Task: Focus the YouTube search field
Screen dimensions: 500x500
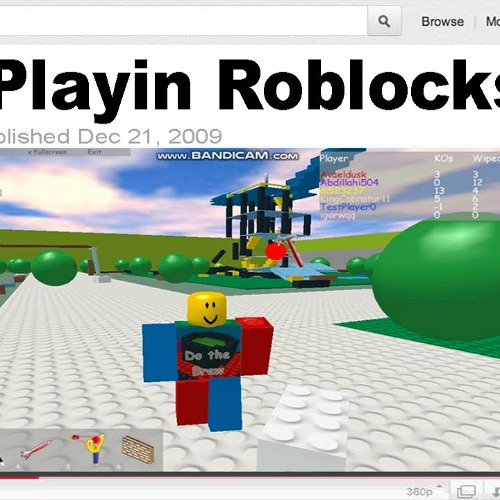Action: pyautogui.click(x=183, y=21)
